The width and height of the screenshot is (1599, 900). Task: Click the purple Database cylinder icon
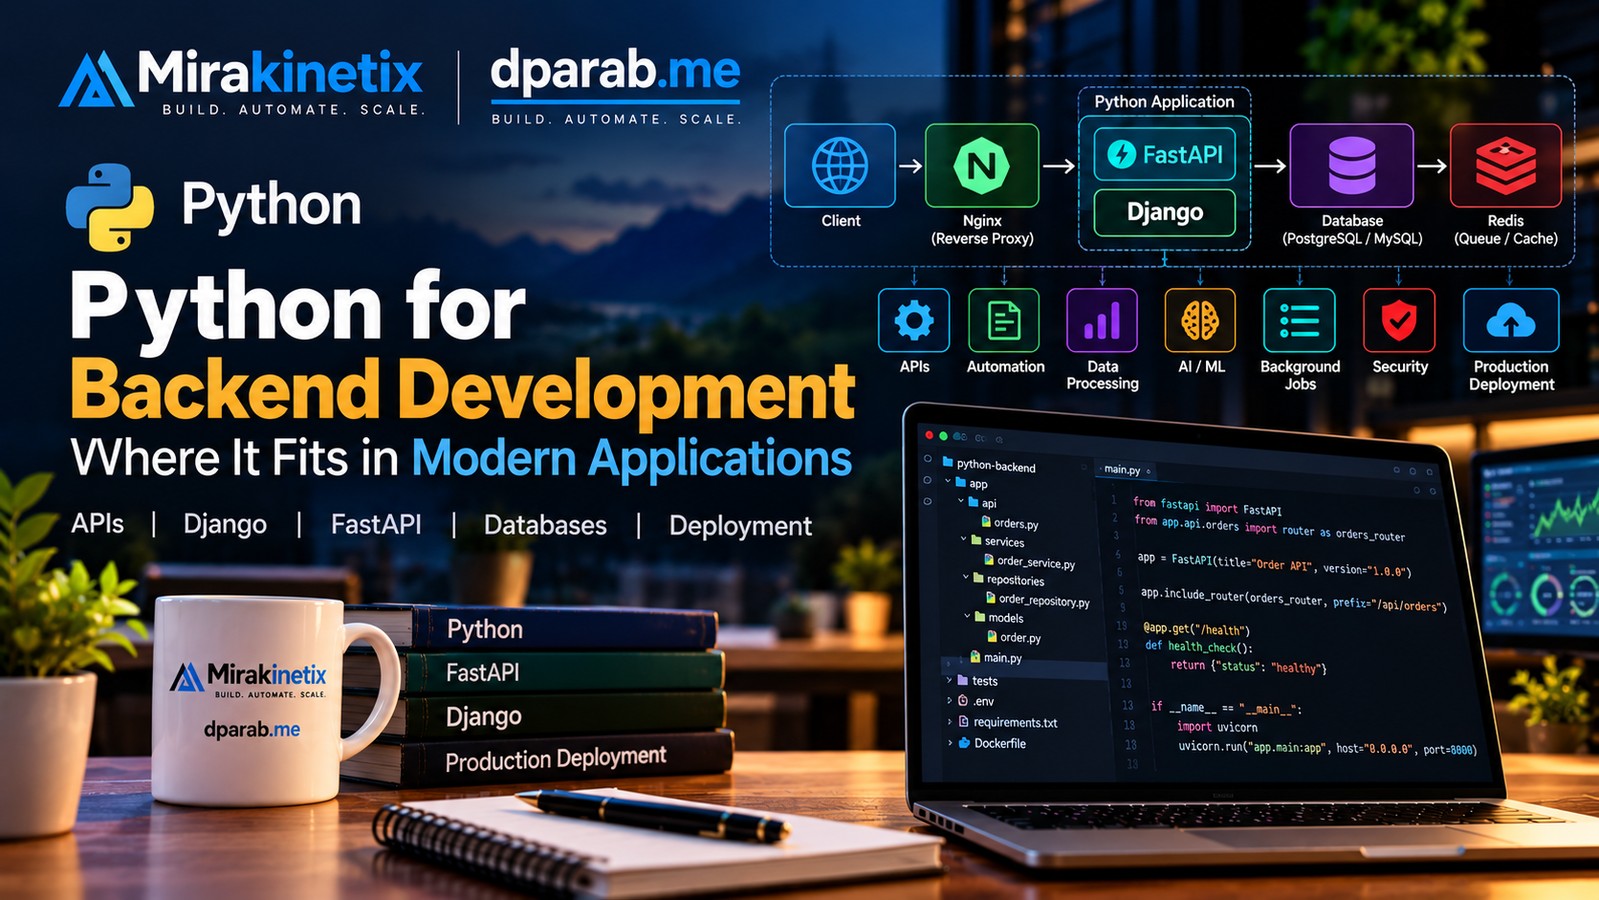(x=1352, y=165)
